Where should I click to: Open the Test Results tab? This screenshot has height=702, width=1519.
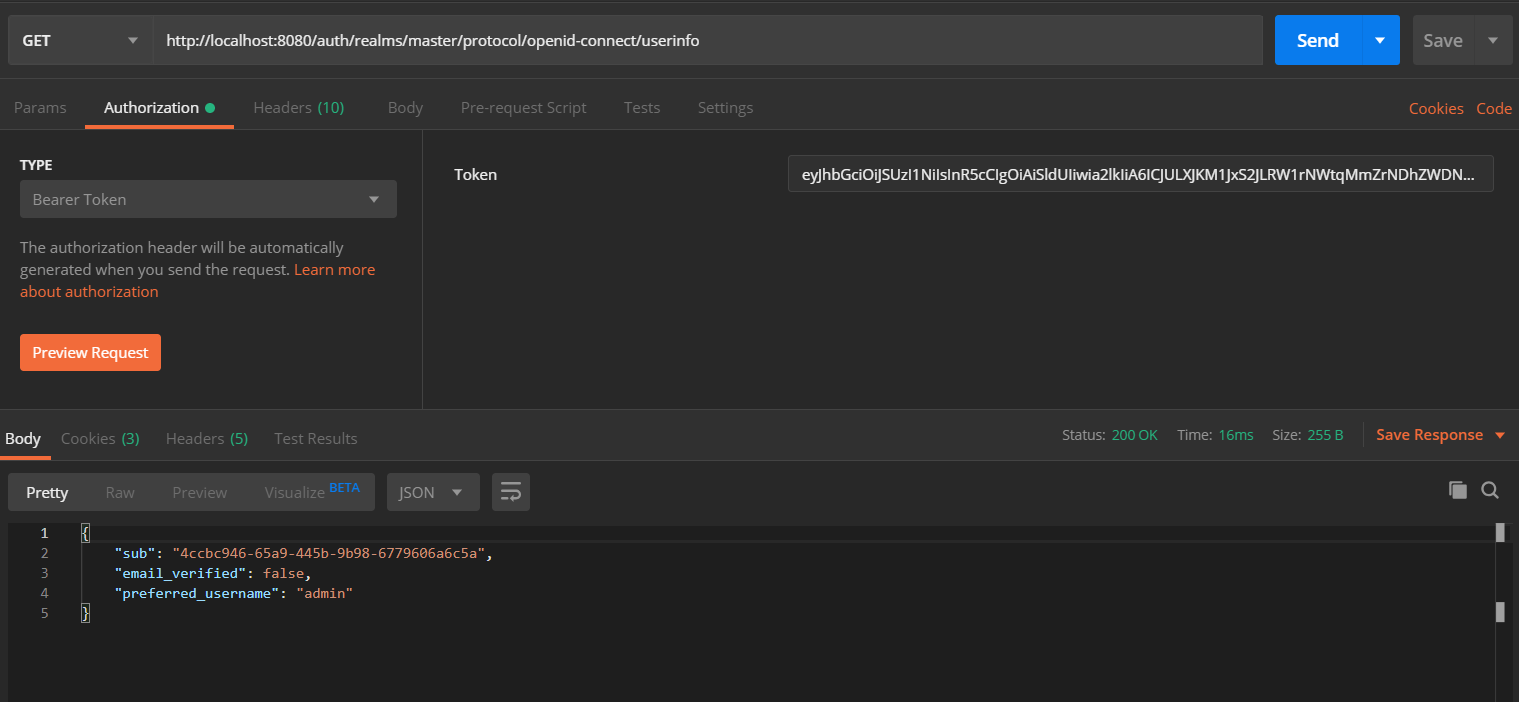pyautogui.click(x=315, y=438)
